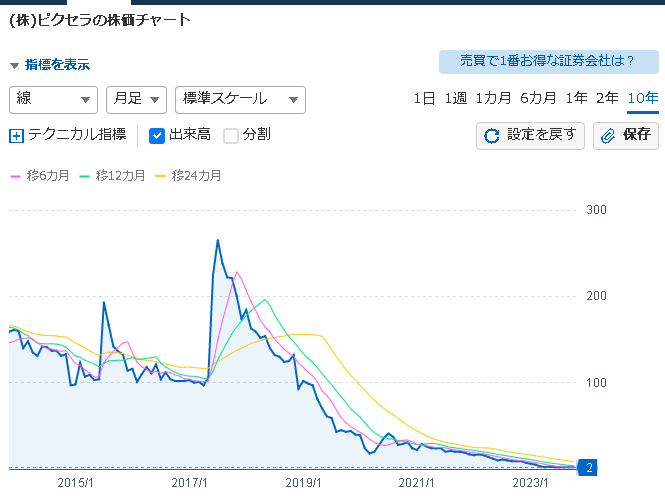Select the 6カ月 range tab
The image size is (665, 503).
538,98
